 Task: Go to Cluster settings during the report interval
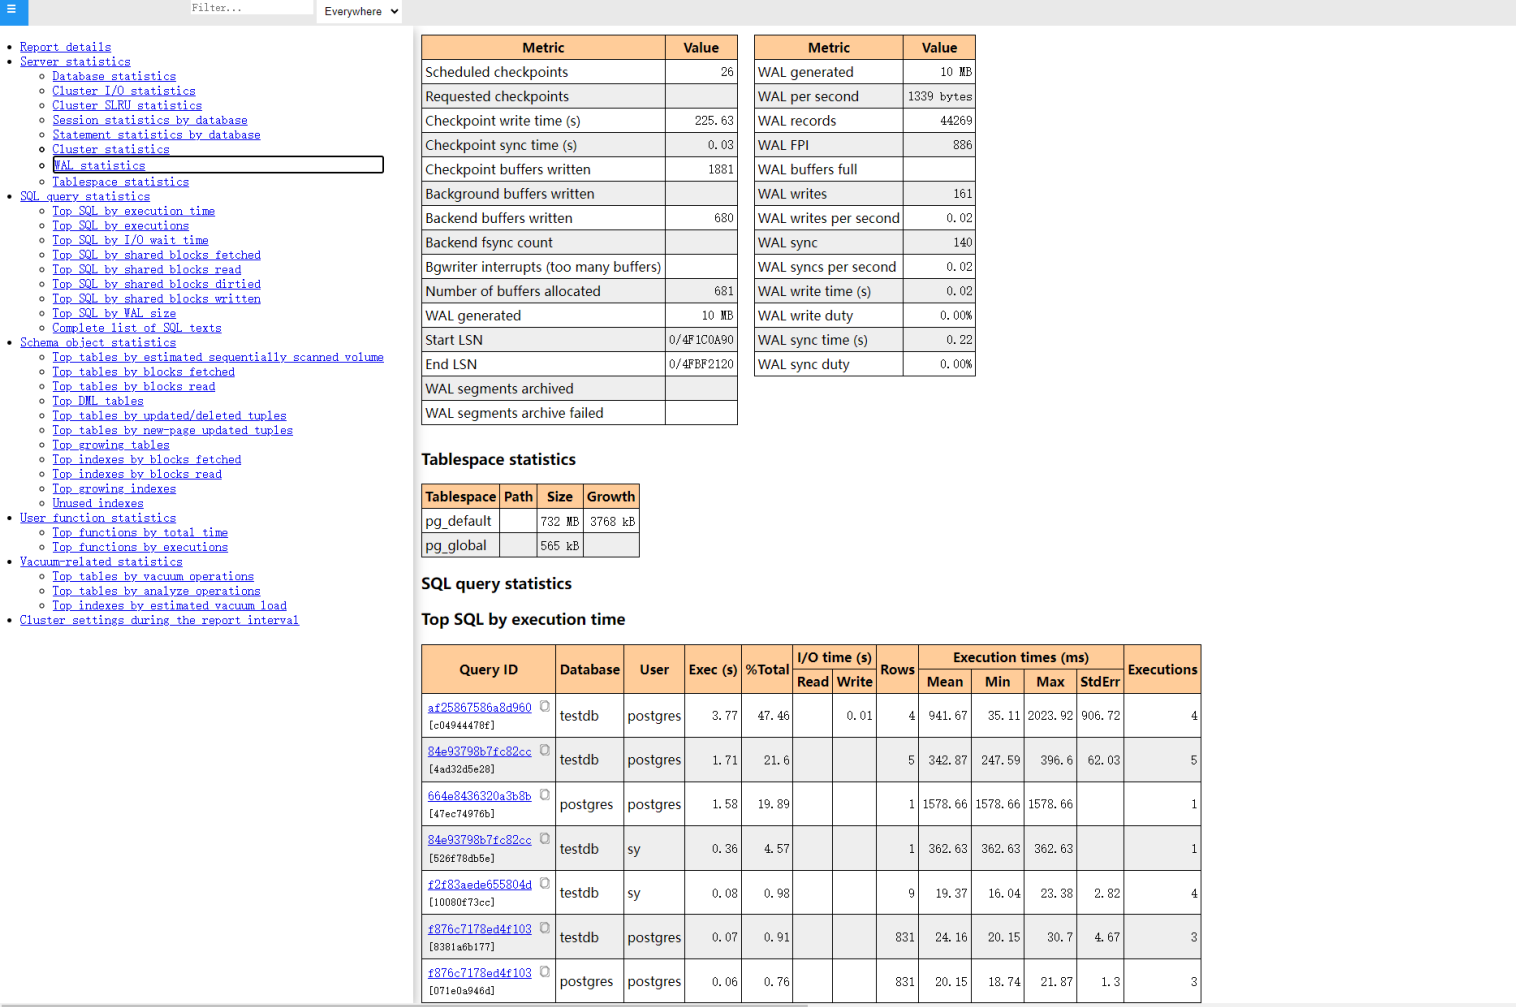pyautogui.click(x=159, y=620)
